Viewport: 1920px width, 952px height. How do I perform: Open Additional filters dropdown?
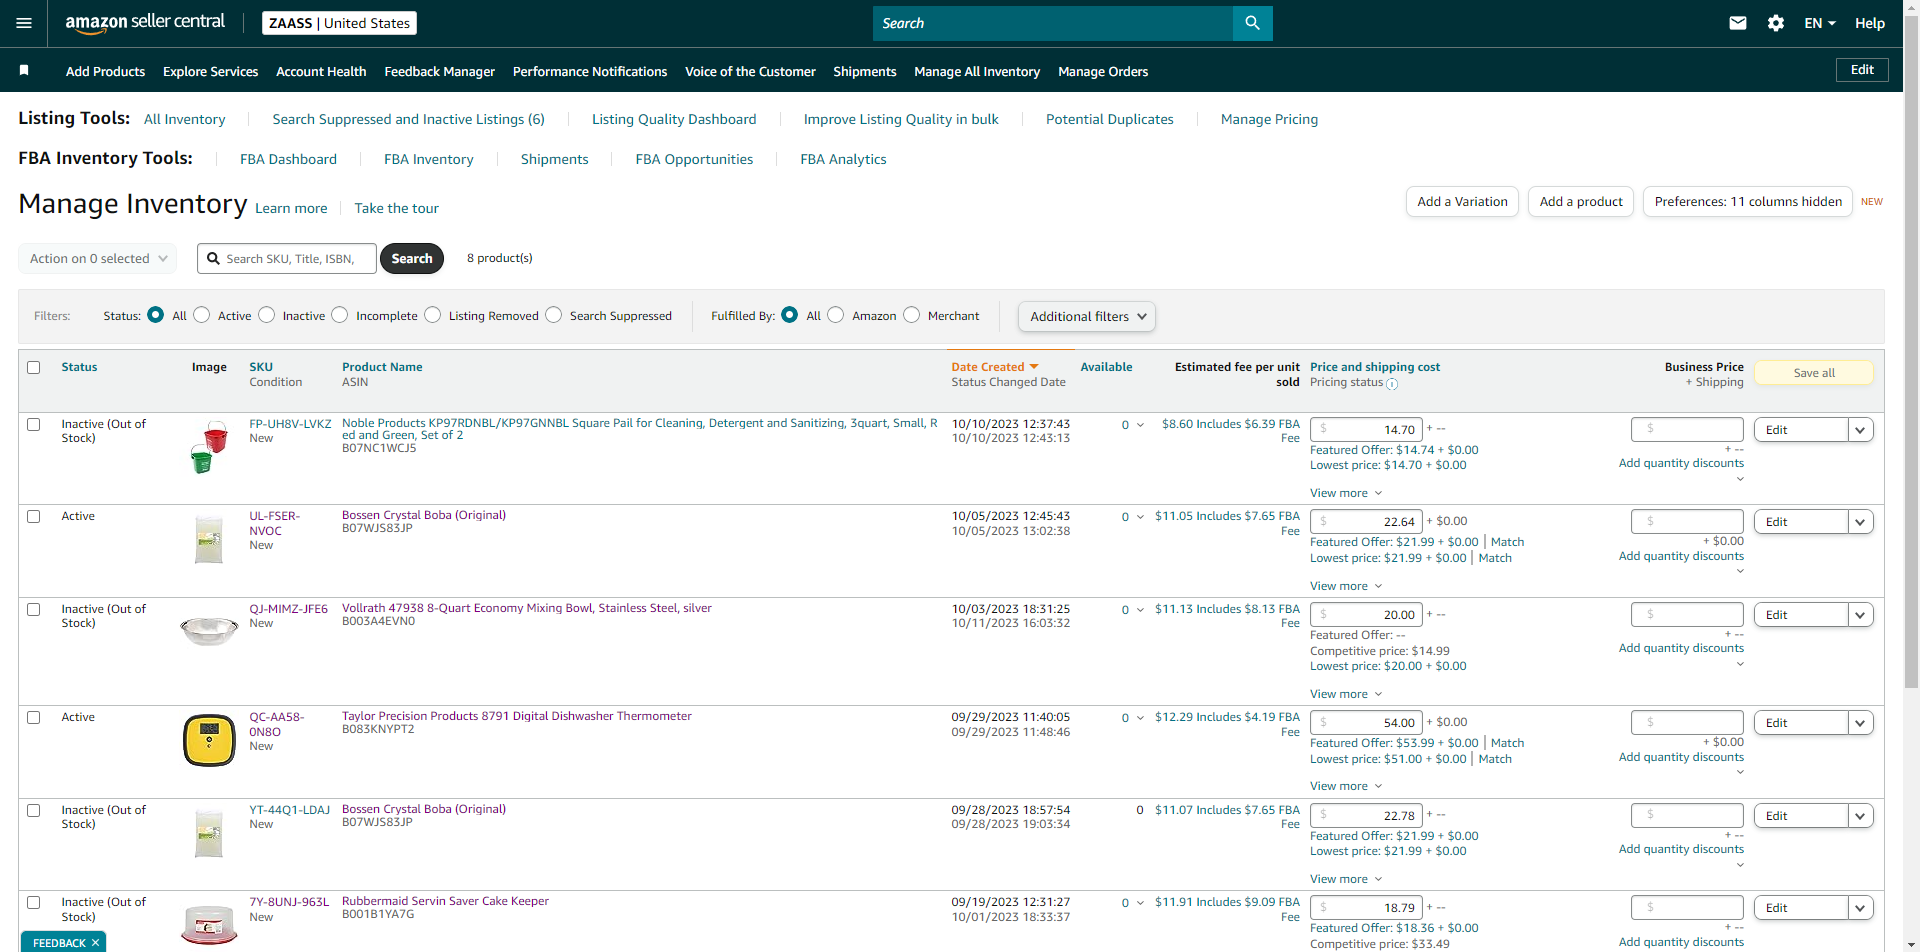pos(1087,316)
